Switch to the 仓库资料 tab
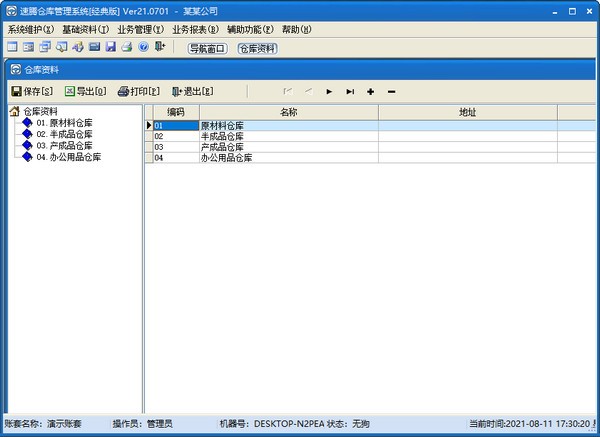Viewport: 600px width, 437px height. pos(257,48)
